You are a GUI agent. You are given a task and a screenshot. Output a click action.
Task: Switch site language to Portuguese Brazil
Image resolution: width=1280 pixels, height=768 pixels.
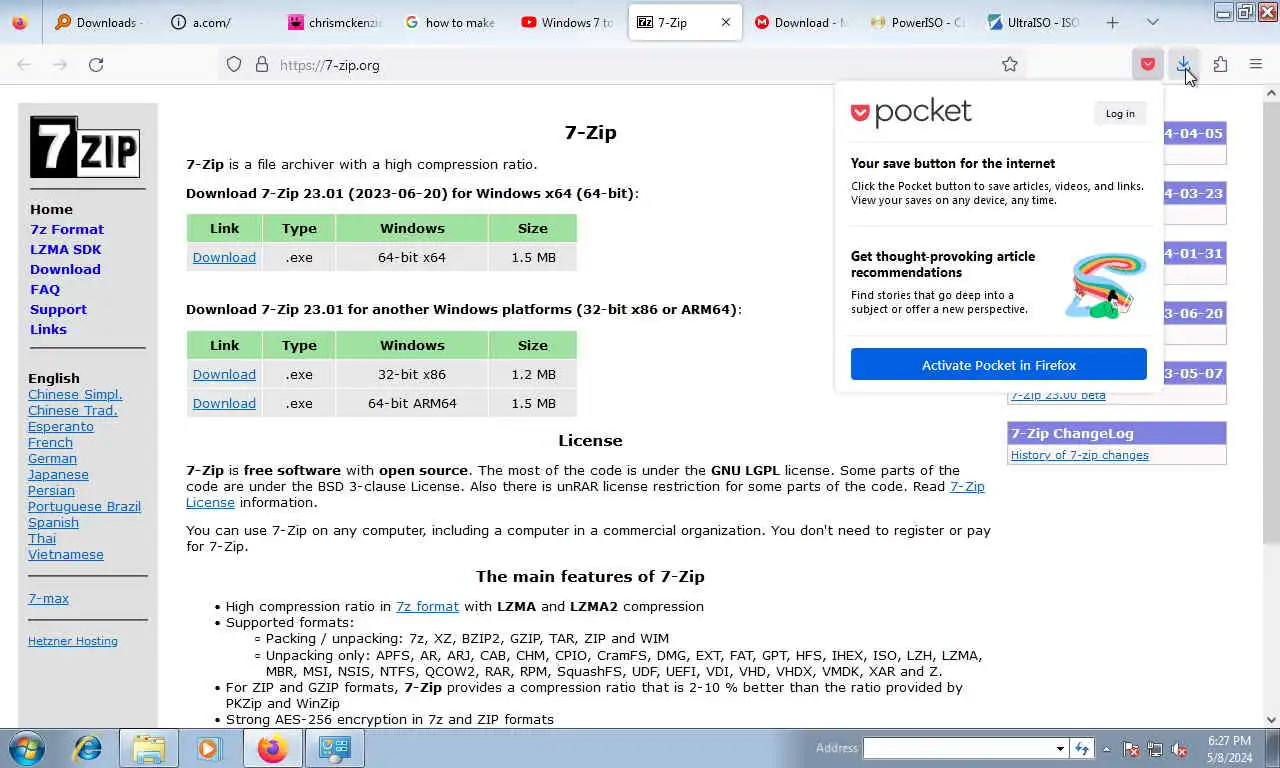[x=84, y=506]
